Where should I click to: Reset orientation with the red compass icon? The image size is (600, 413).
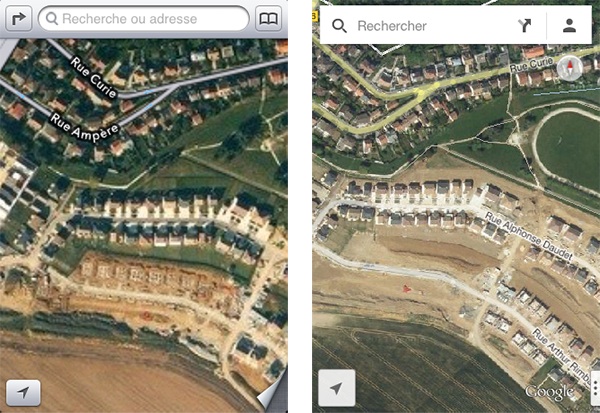point(570,69)
